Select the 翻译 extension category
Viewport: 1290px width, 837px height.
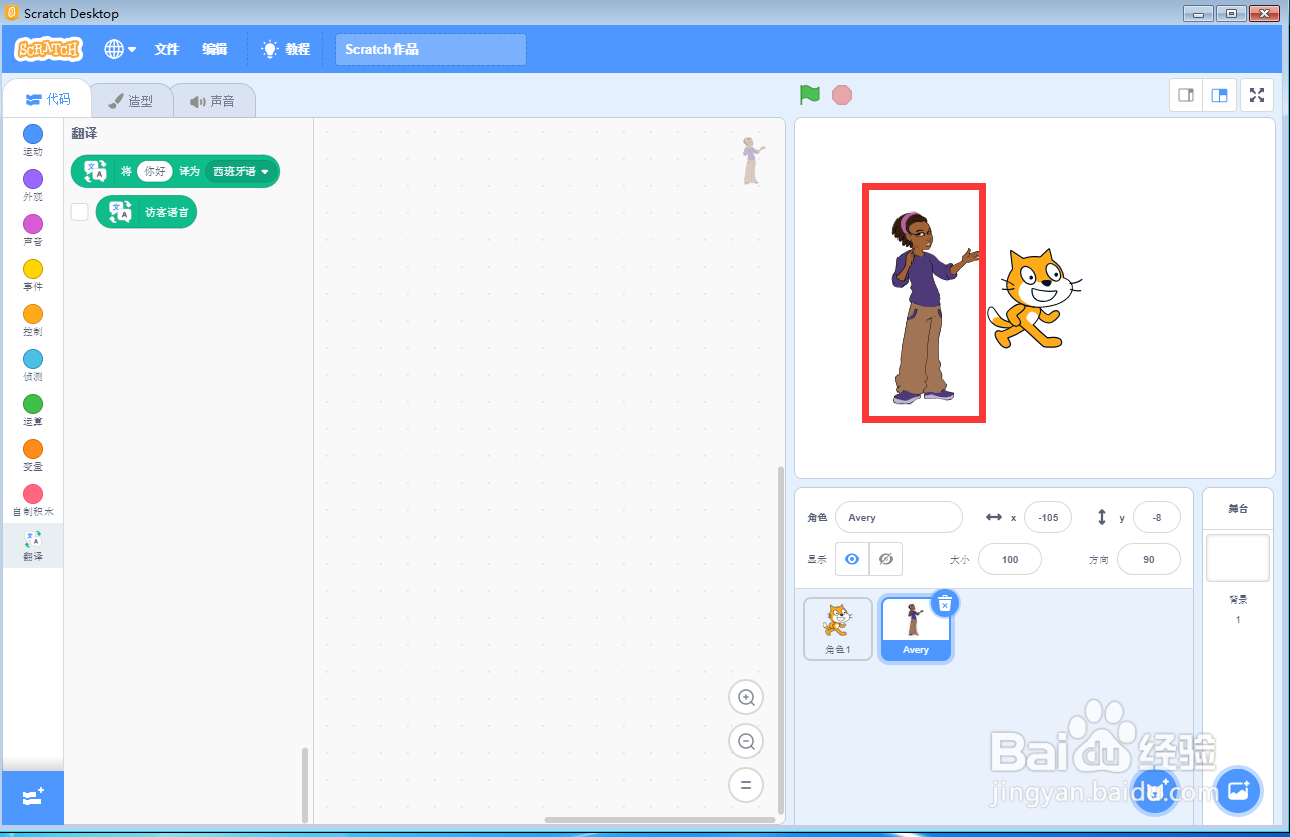[x=33, y=546]
